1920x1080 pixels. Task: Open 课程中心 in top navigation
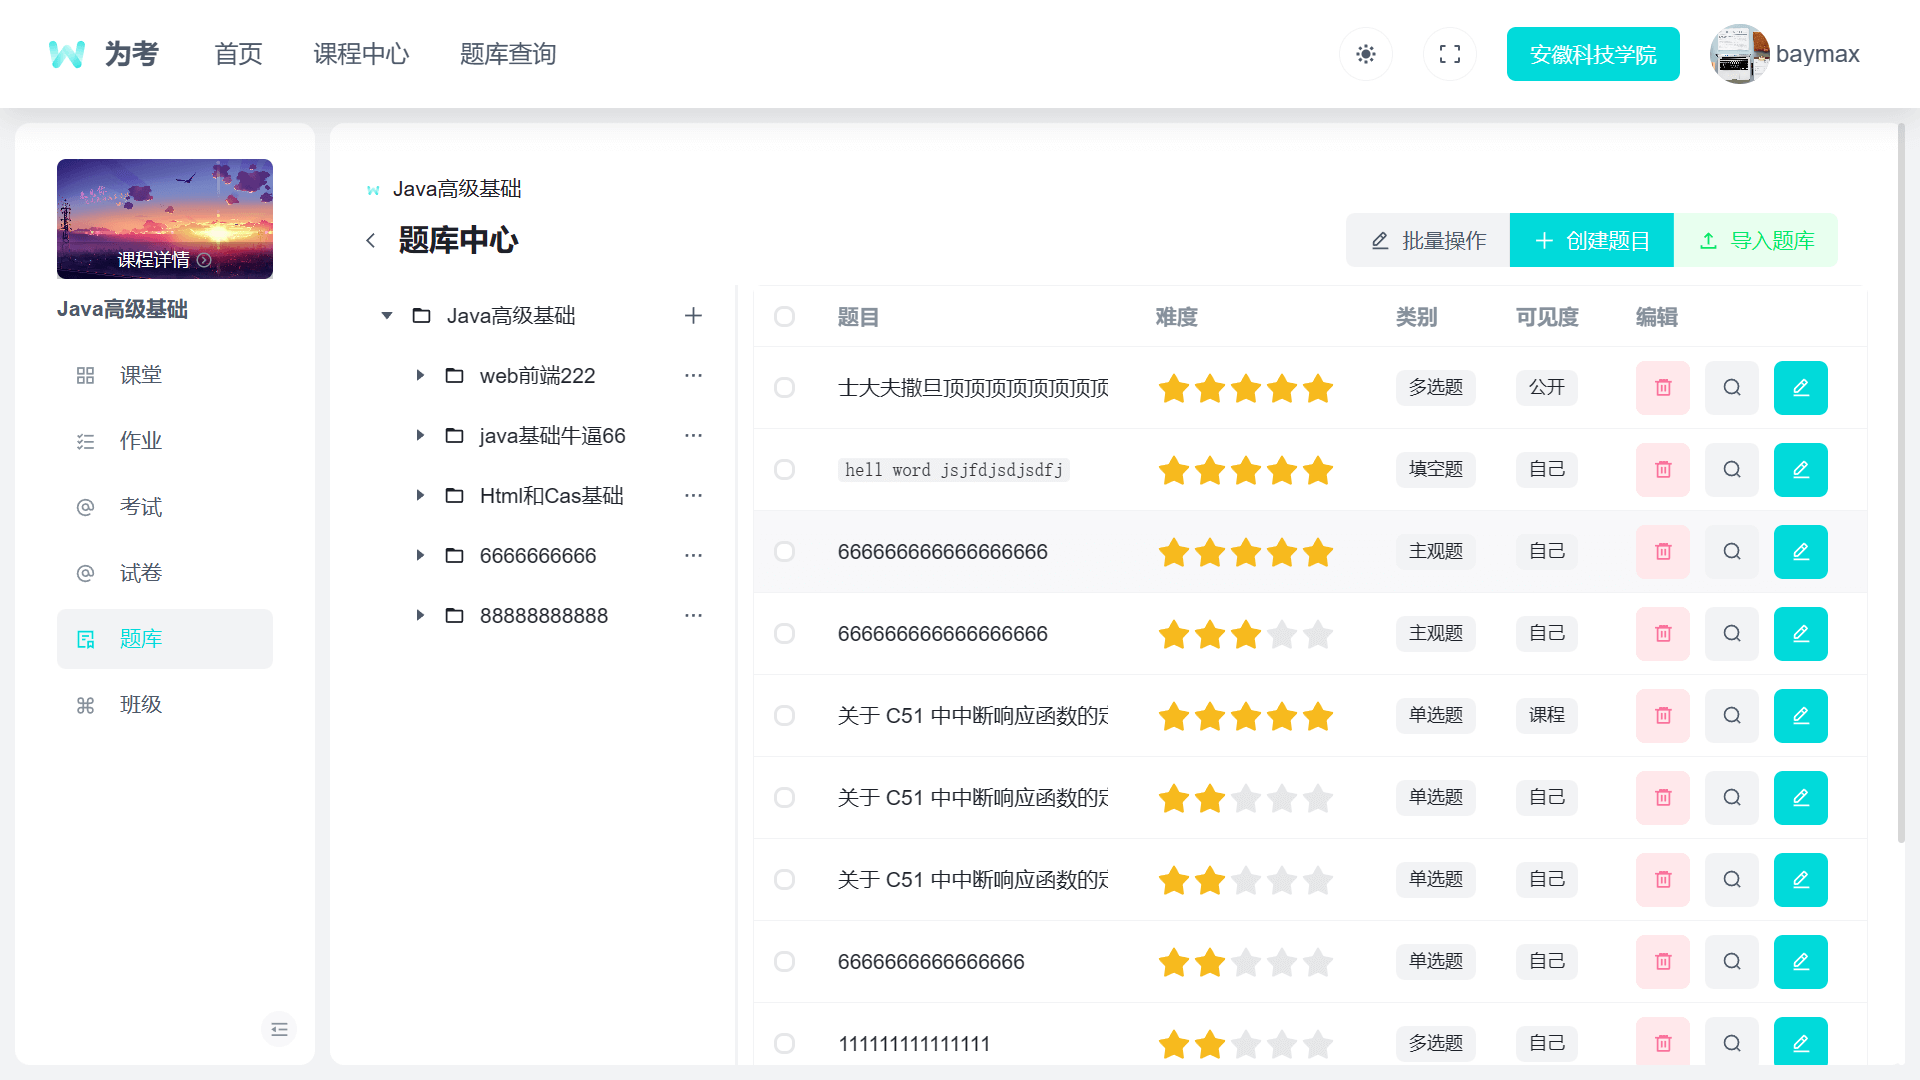(361, 54)
